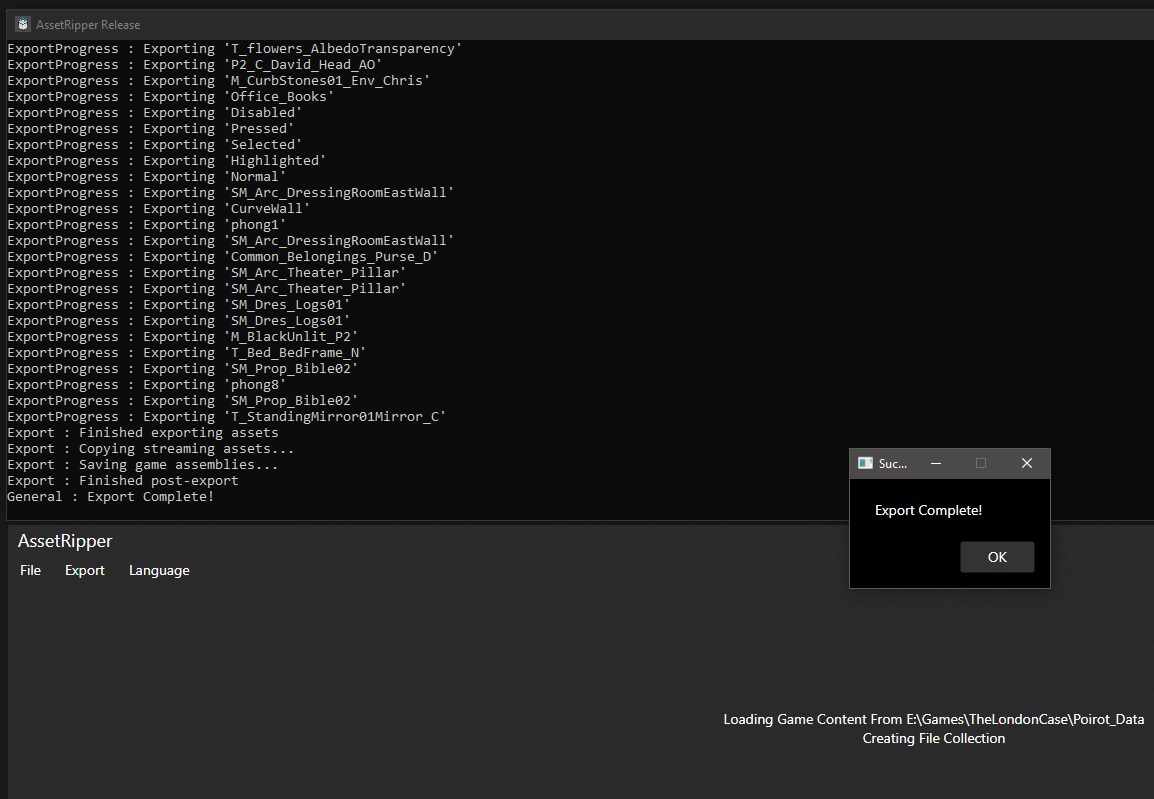
Task: Click the AssetRipper icon in the title bar
Action: coord(22,23)
